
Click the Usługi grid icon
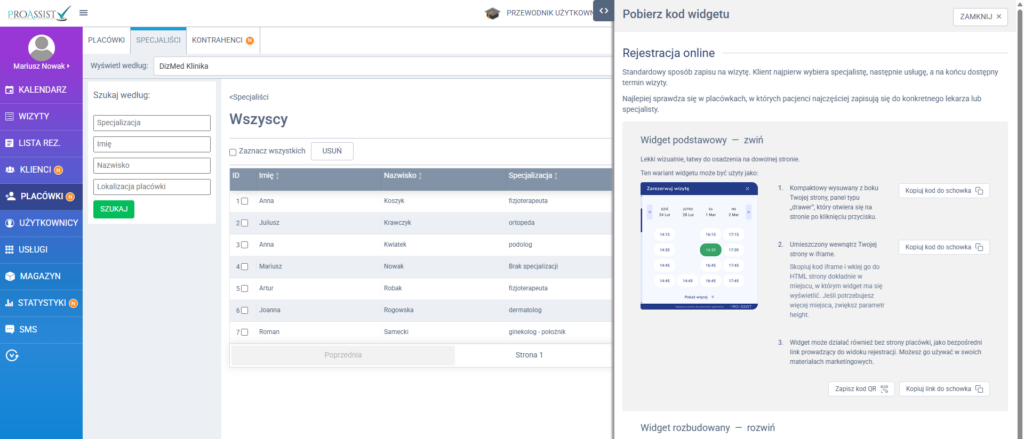coord(10,249)
